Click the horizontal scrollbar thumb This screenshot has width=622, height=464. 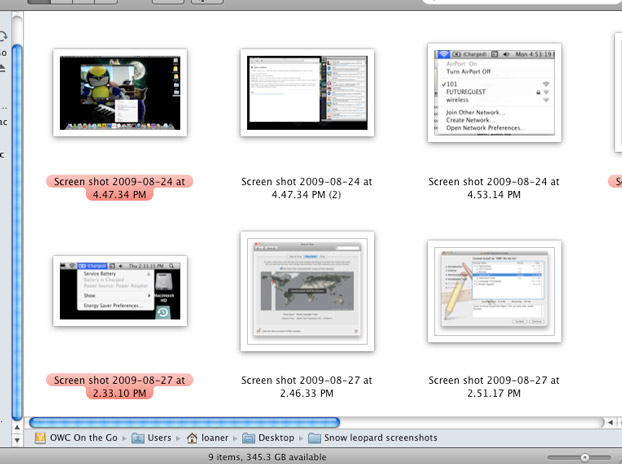pos(185,422)
